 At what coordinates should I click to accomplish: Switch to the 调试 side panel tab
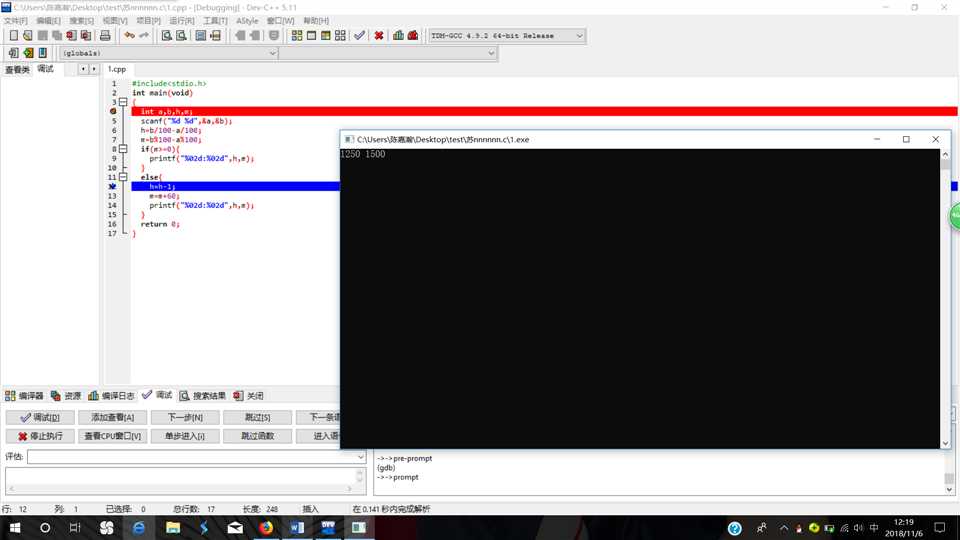(45, 69)
